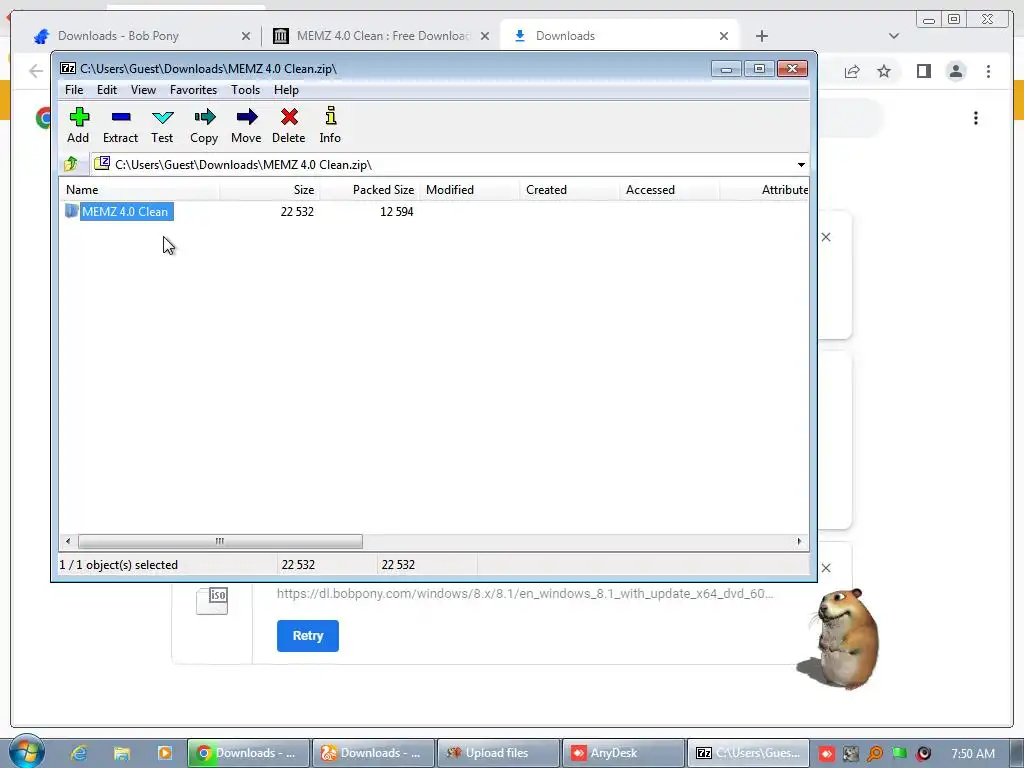Image resolution: width=1024 pixels, height=768 pixels.
Task: Click the AnyDesk icon in system tray
Action: [827, 754]
